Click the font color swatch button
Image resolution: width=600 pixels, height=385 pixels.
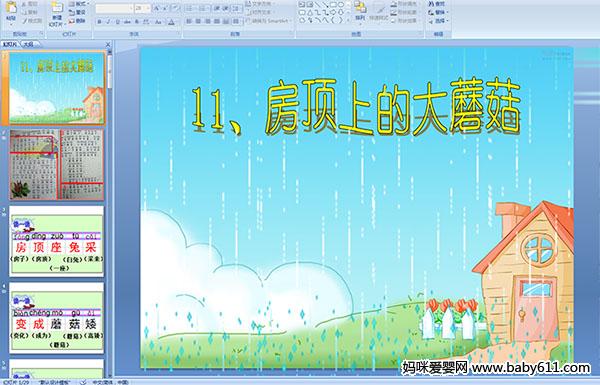[x=171, y=22]
